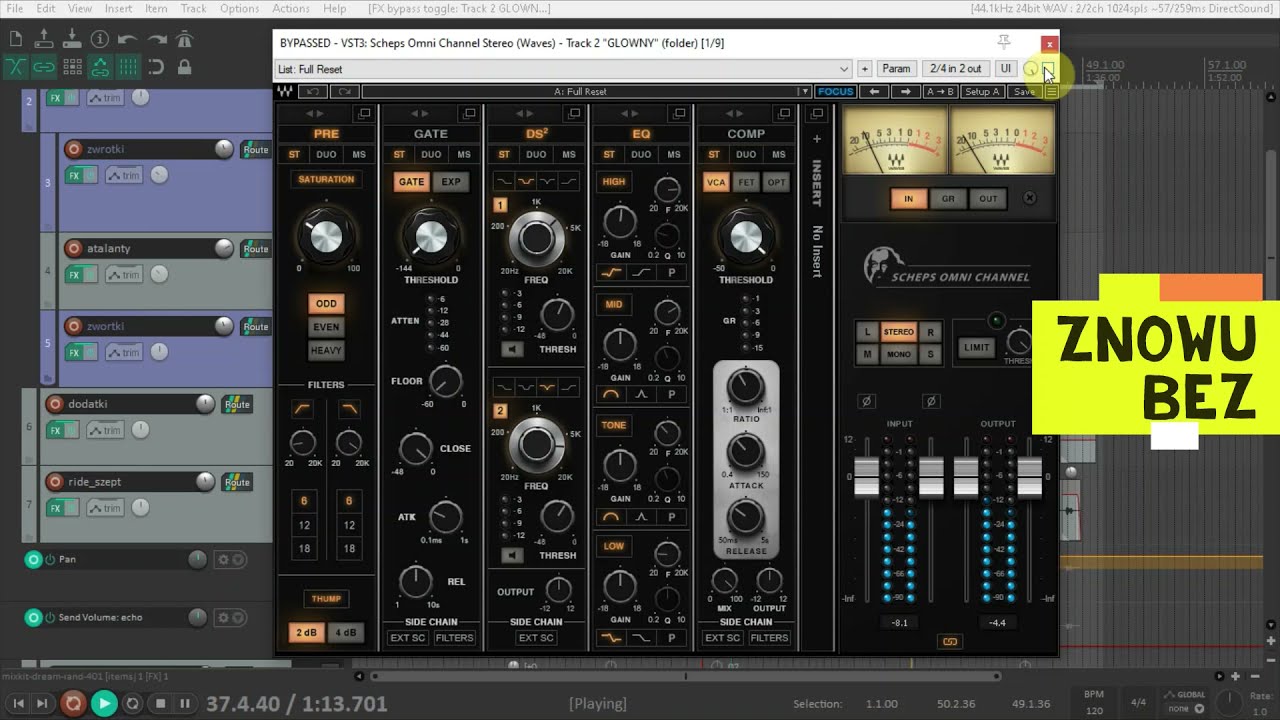Image resolution: width=1280 pixels, height=720 pixels.
Task: Open the 2/4 in 2 out pin routing
Action: click(x=955, y=69)
